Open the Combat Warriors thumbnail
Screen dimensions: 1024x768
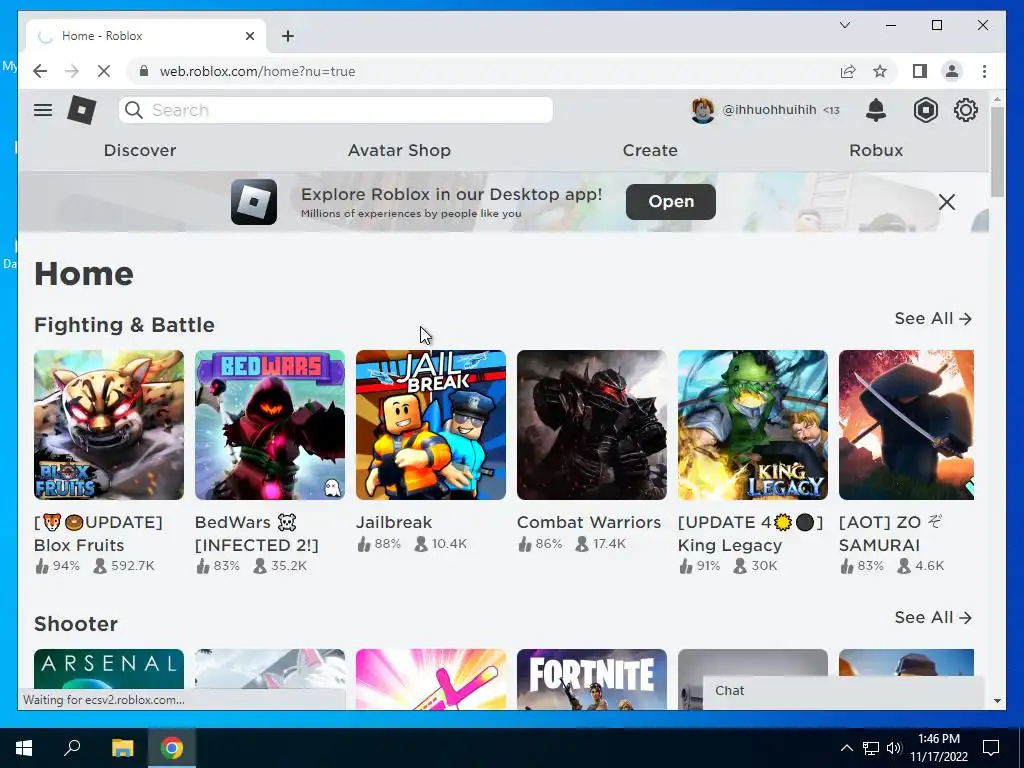pyautogui.click(x=592, y=425)
